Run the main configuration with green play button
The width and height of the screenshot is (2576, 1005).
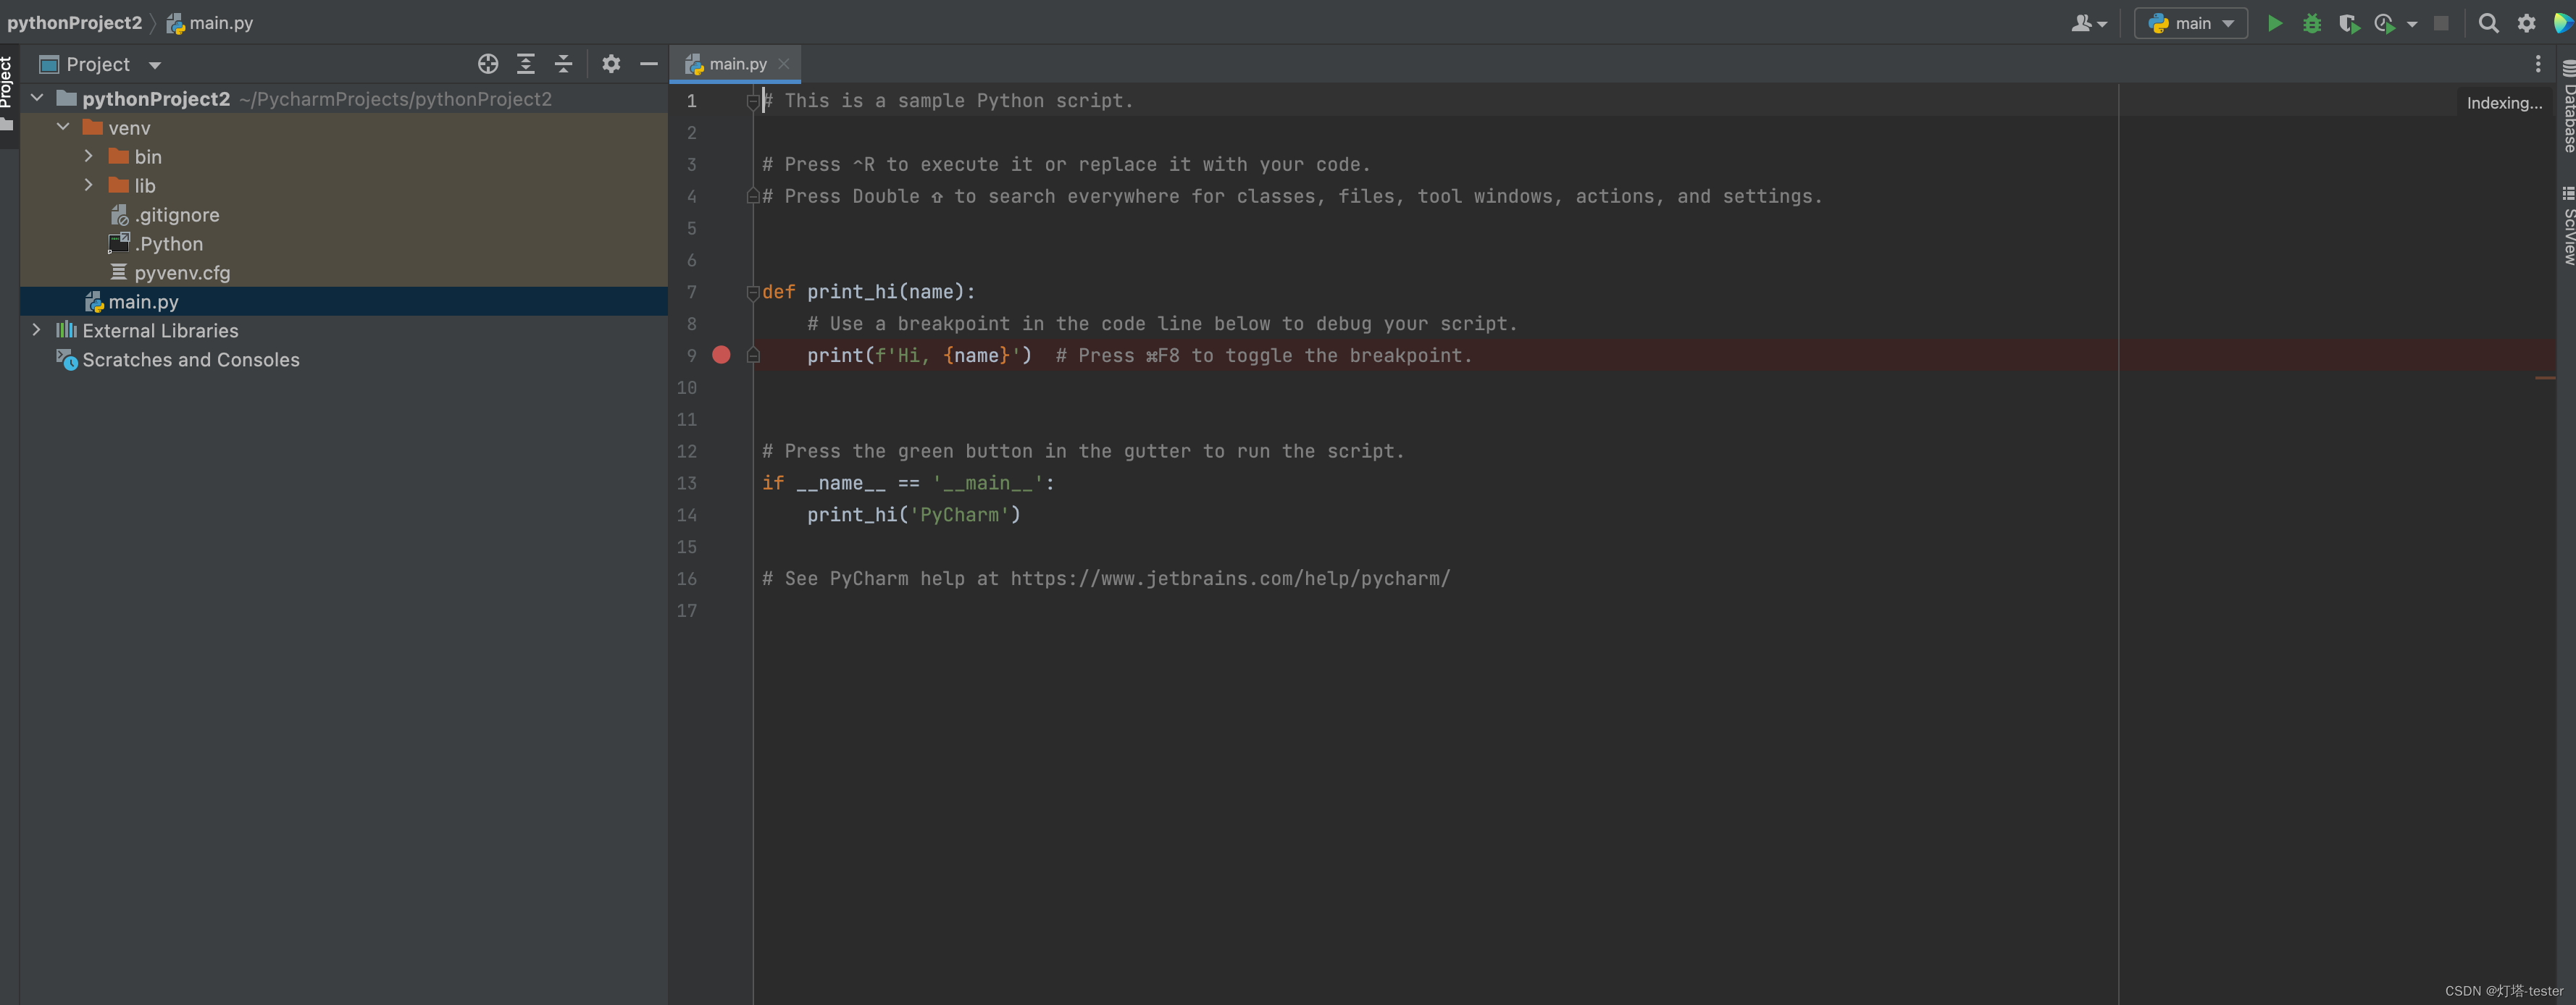pyautogui.click(x=2274, y=23)
